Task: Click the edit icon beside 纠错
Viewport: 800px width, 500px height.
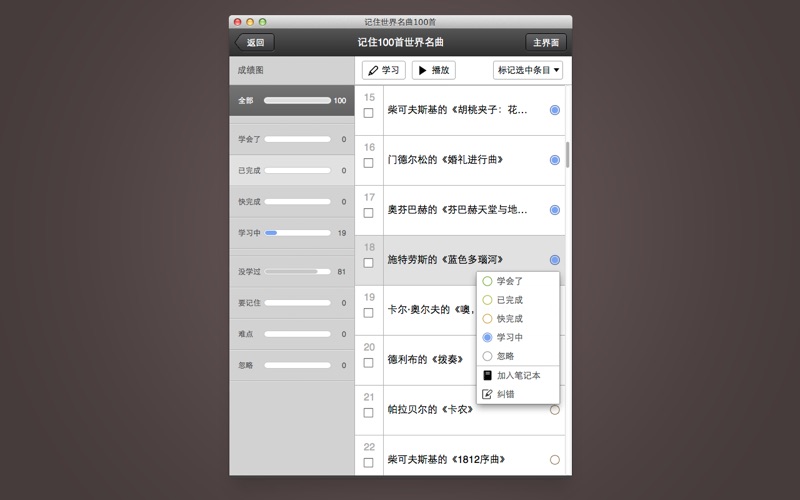Action: click(487, 394)
